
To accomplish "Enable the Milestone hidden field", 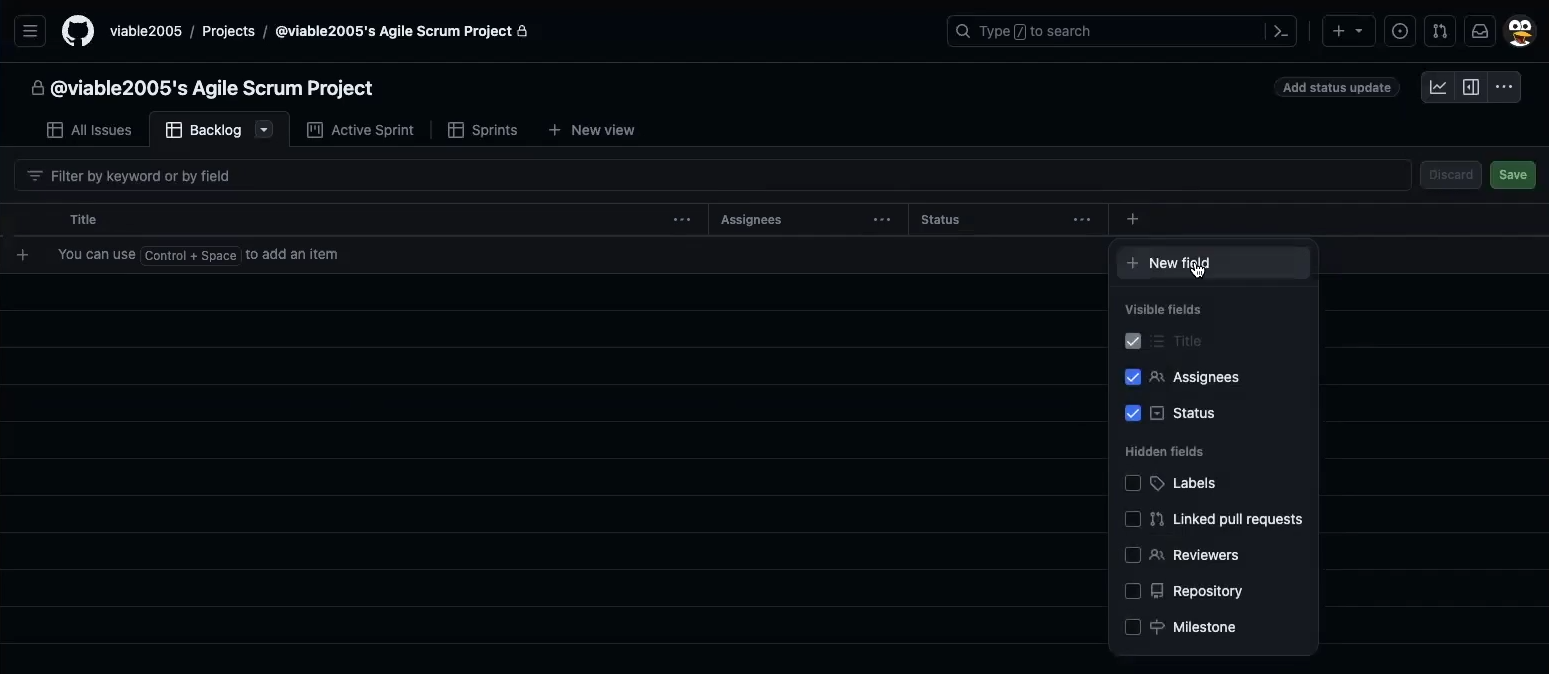I will (x=1133, y=627).
